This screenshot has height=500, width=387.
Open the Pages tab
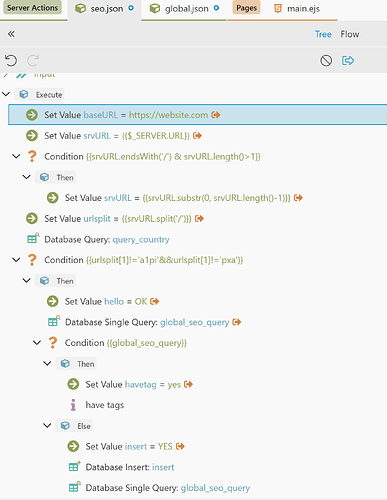click(x=247, y=8)
